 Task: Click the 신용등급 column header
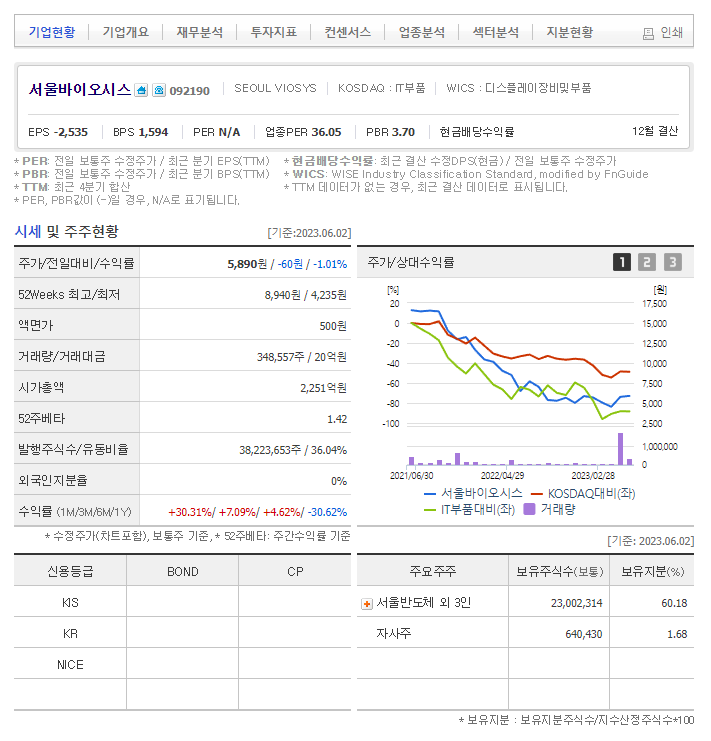point(70,571)
